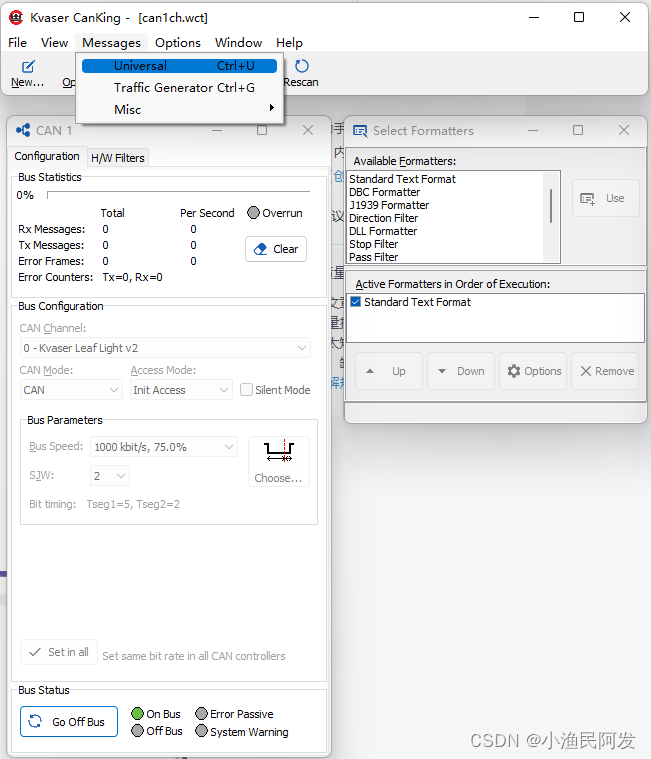This screenshot has height=759, width=651.
Task: Click Go Off Bus button
Action: (69, 722)
